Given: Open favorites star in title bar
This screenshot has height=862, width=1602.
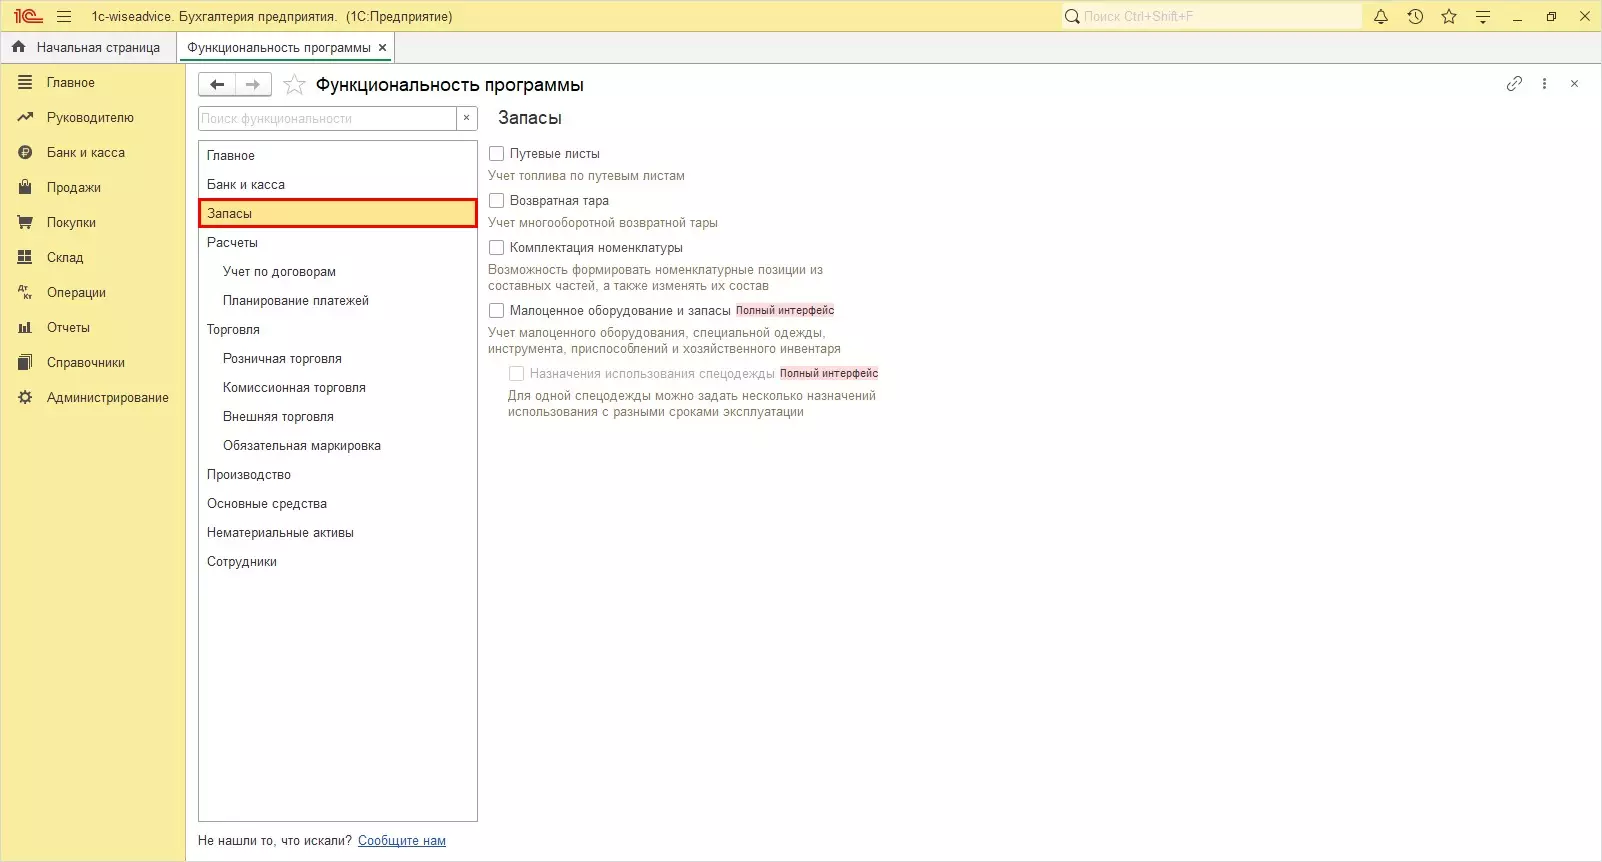Looking at the screenshot, I should point(1449,16).
